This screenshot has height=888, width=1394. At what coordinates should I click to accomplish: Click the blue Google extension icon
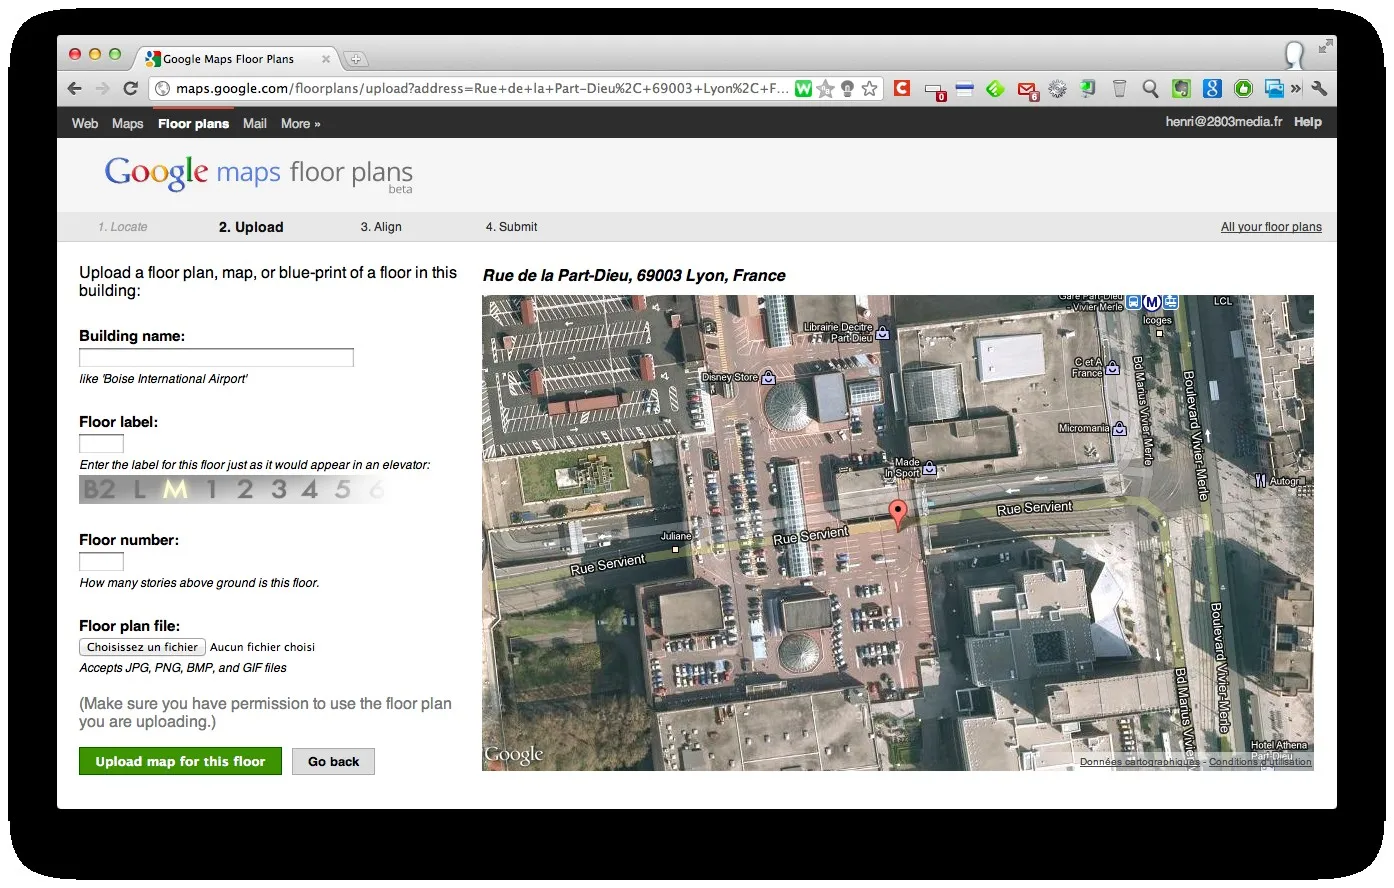[x=1212, y=89]
